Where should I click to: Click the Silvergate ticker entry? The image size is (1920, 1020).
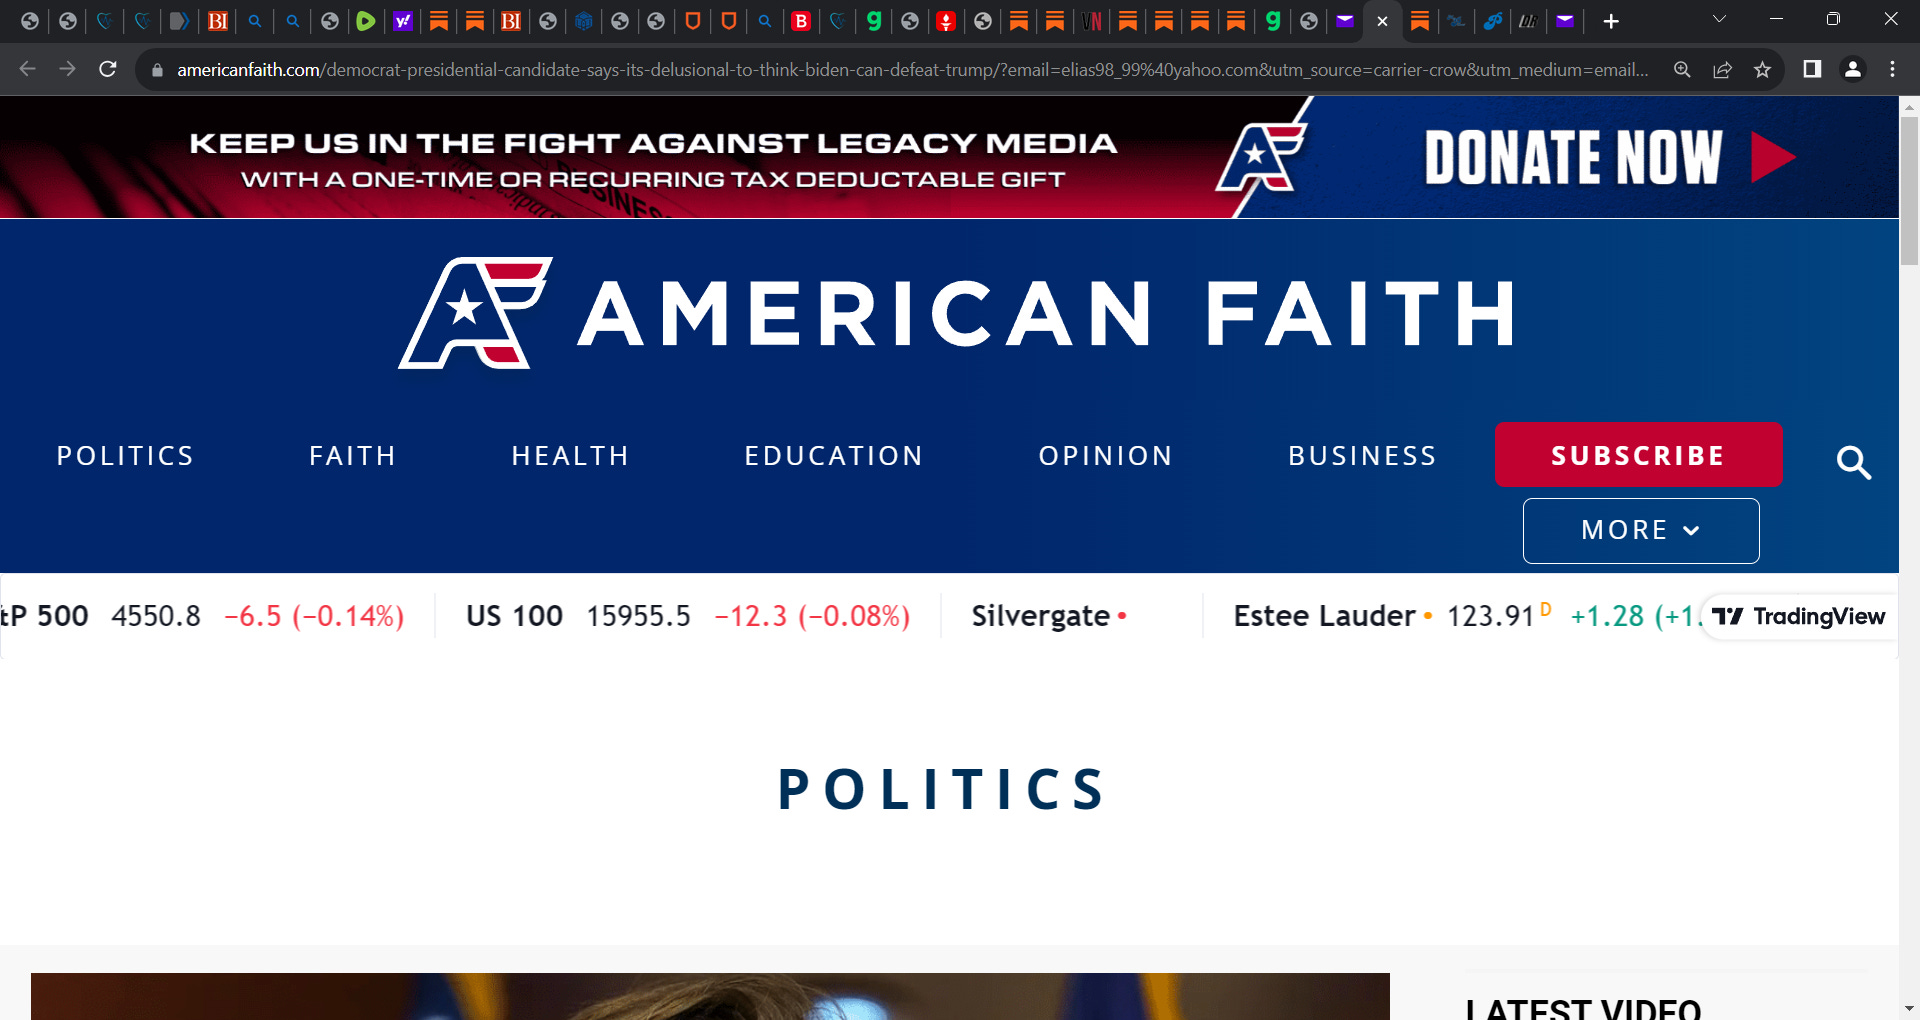(x=1049, y=616)
